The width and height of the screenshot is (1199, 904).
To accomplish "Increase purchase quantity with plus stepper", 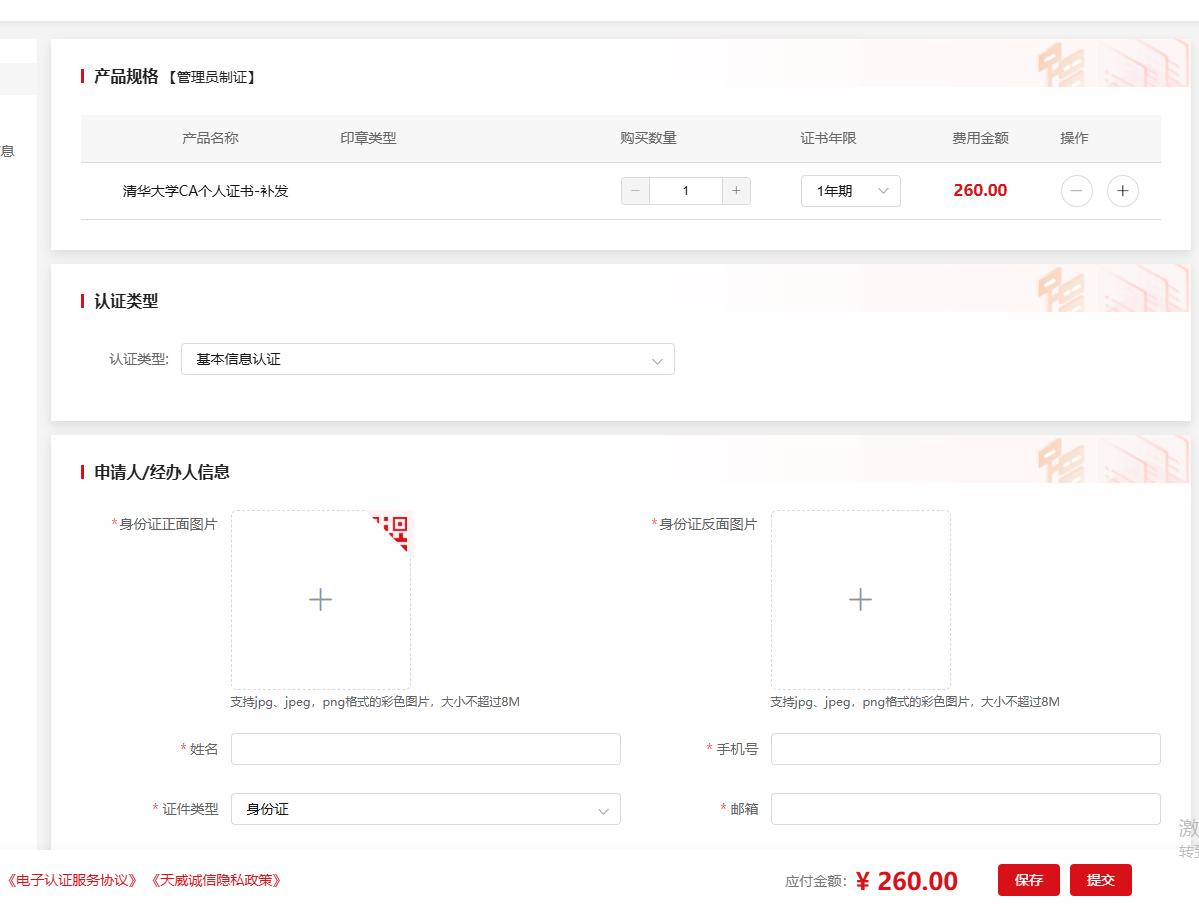I will click(x=736, y=191).
